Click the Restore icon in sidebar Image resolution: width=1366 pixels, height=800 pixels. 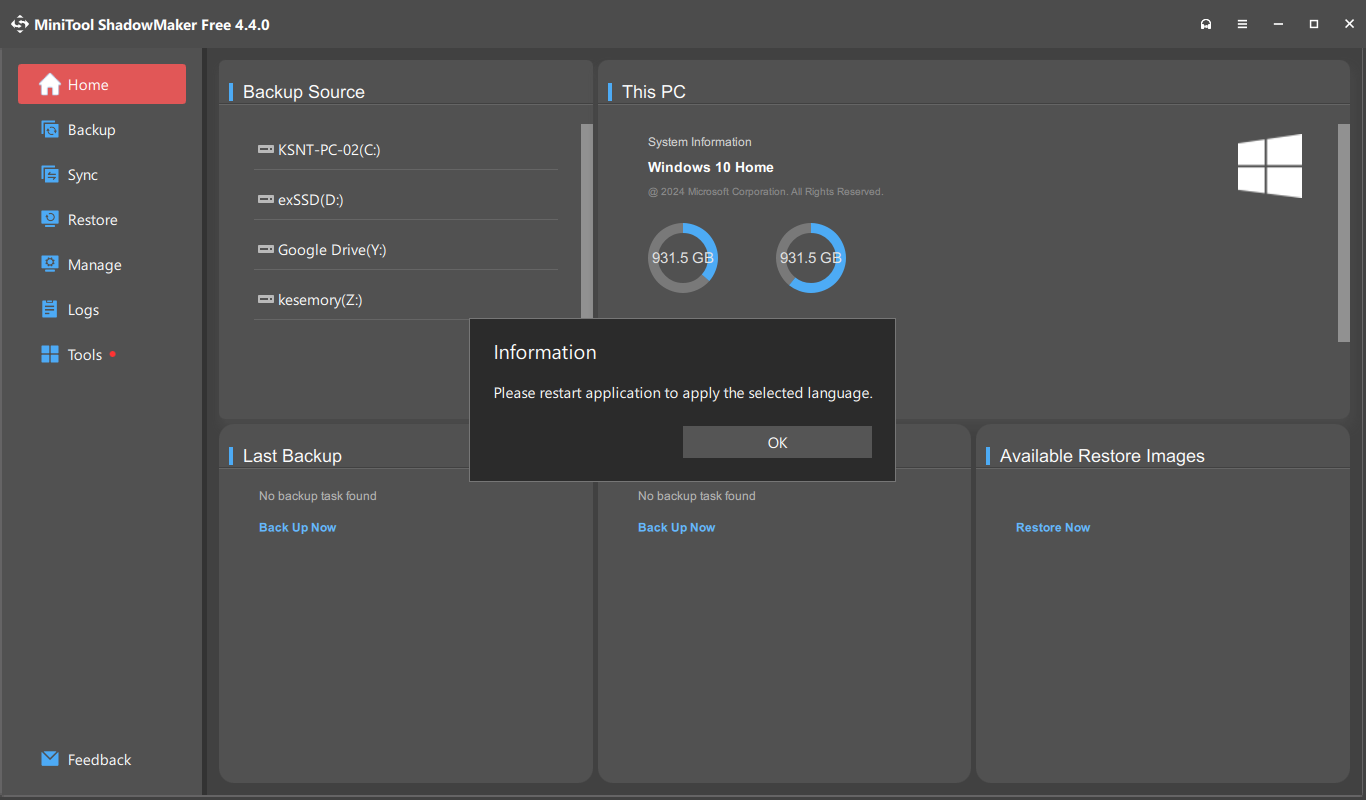[x=50, y=220]
